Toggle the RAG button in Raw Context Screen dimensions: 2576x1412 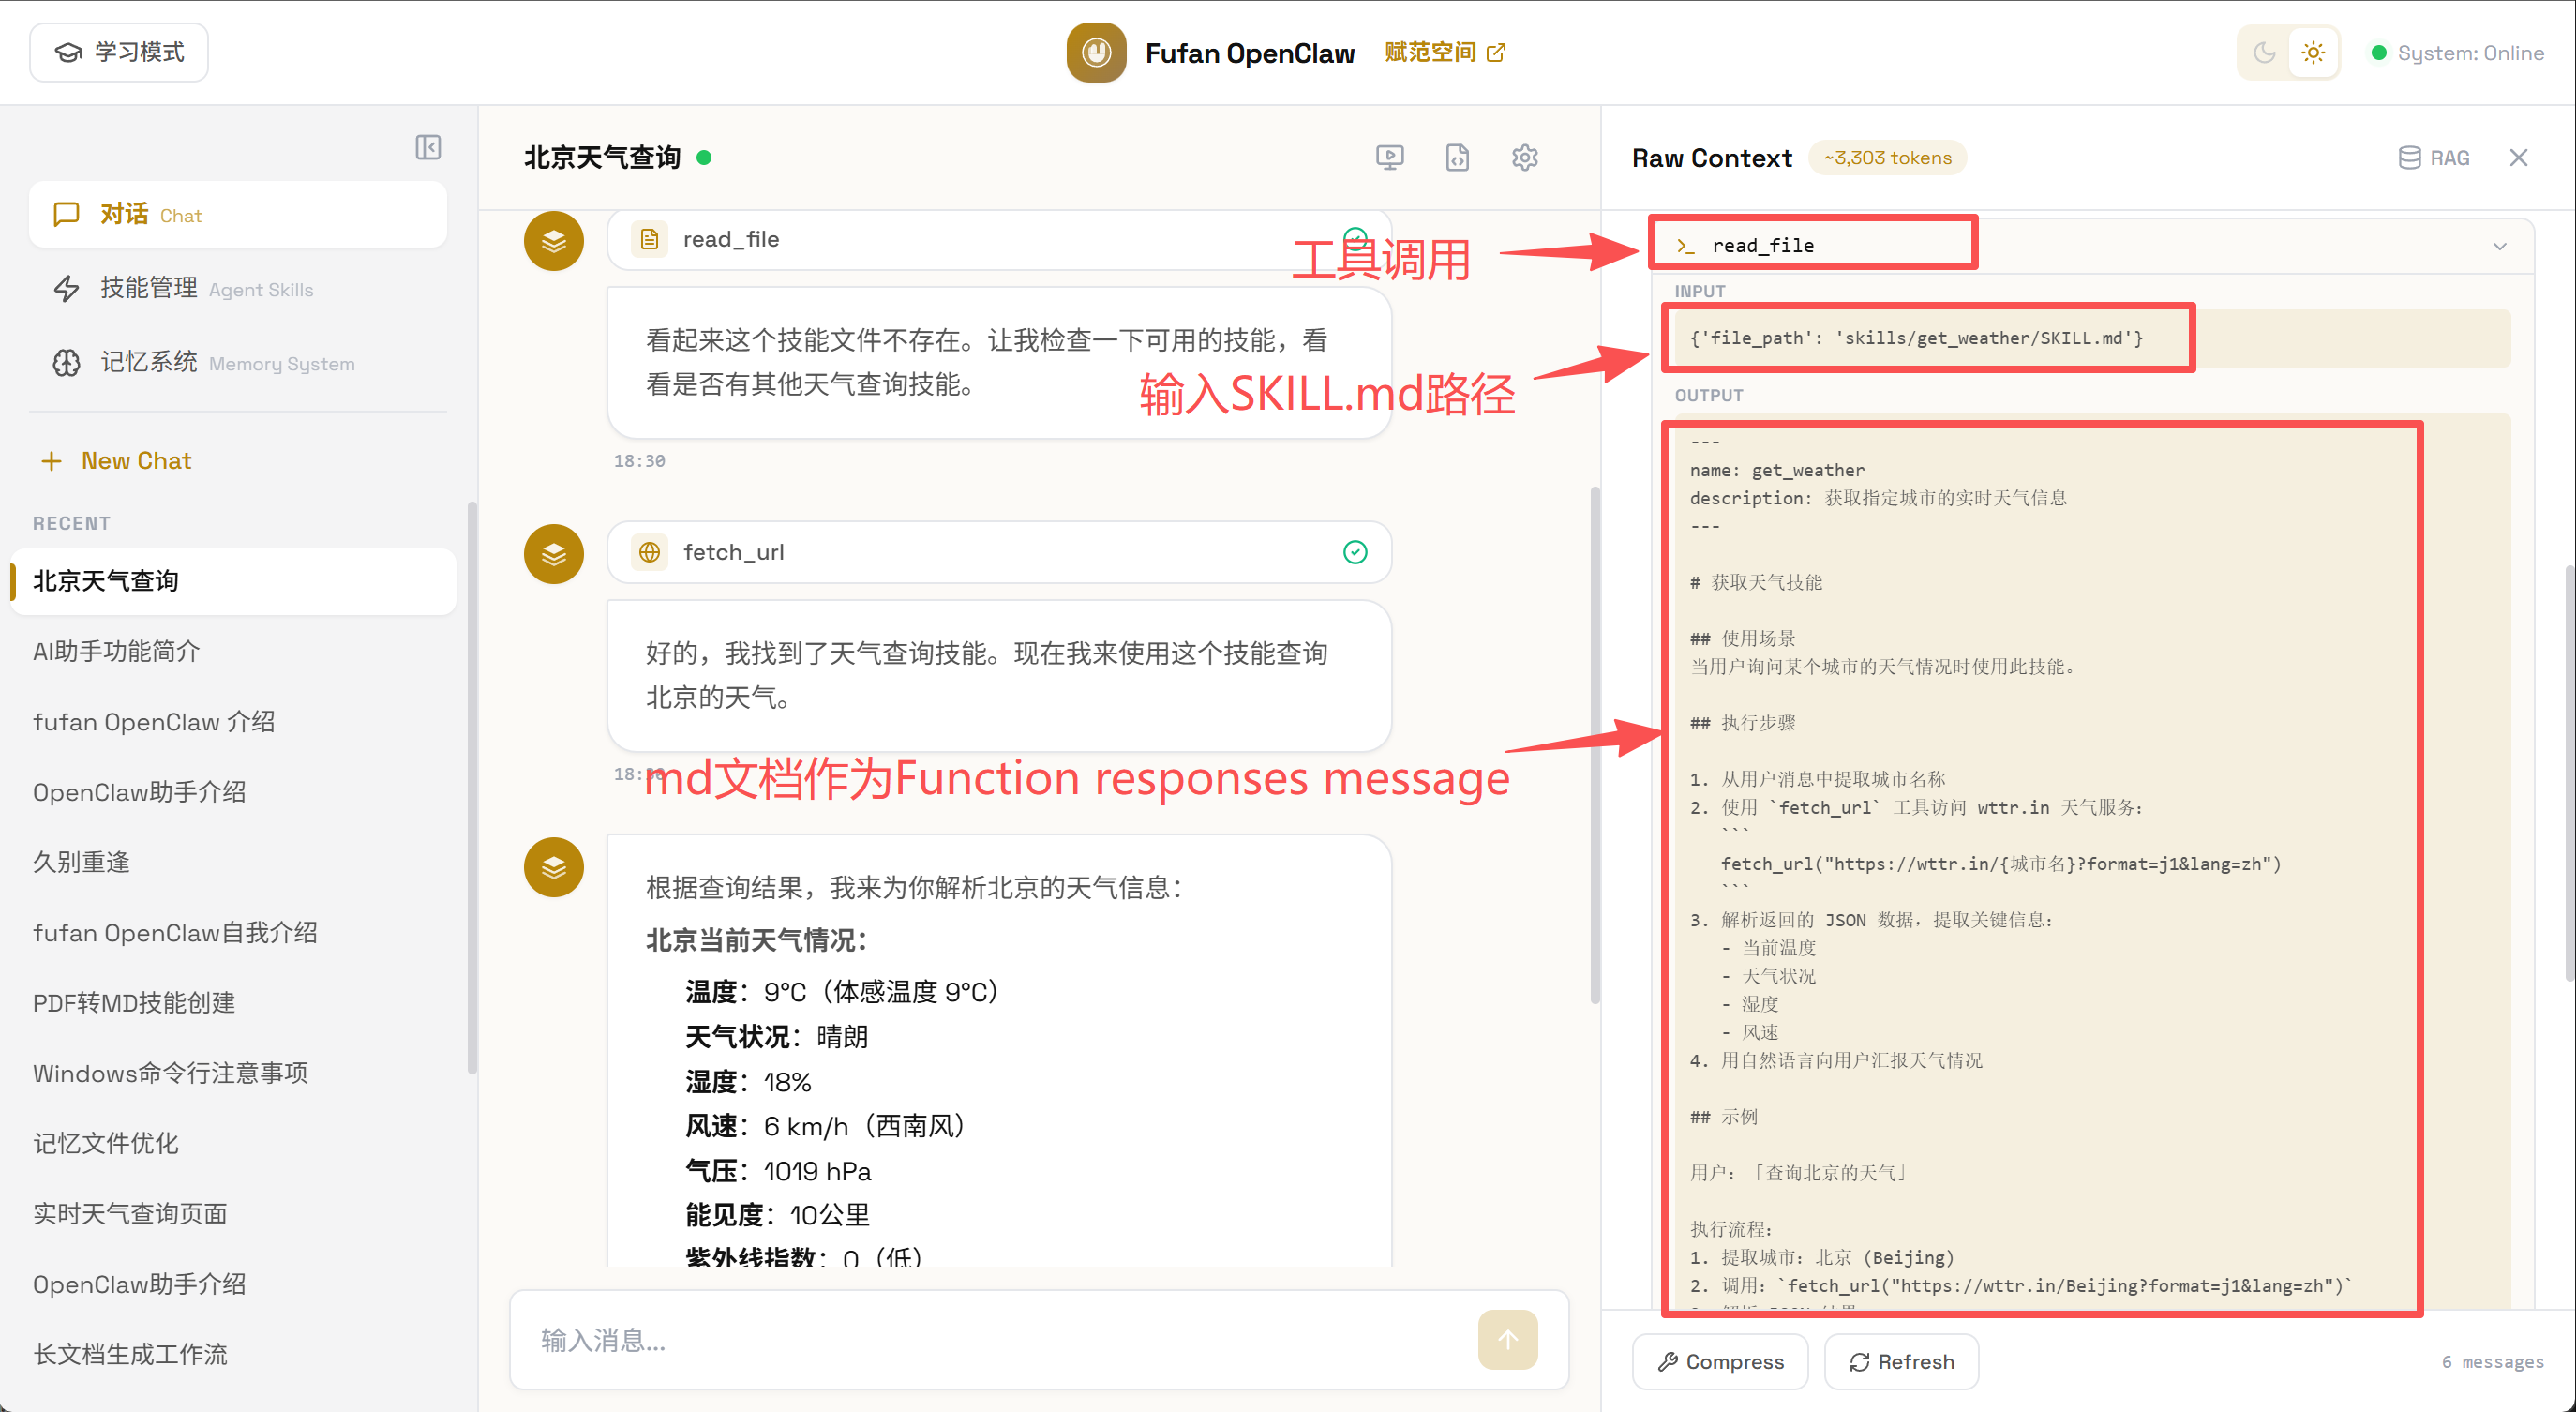2433,158
